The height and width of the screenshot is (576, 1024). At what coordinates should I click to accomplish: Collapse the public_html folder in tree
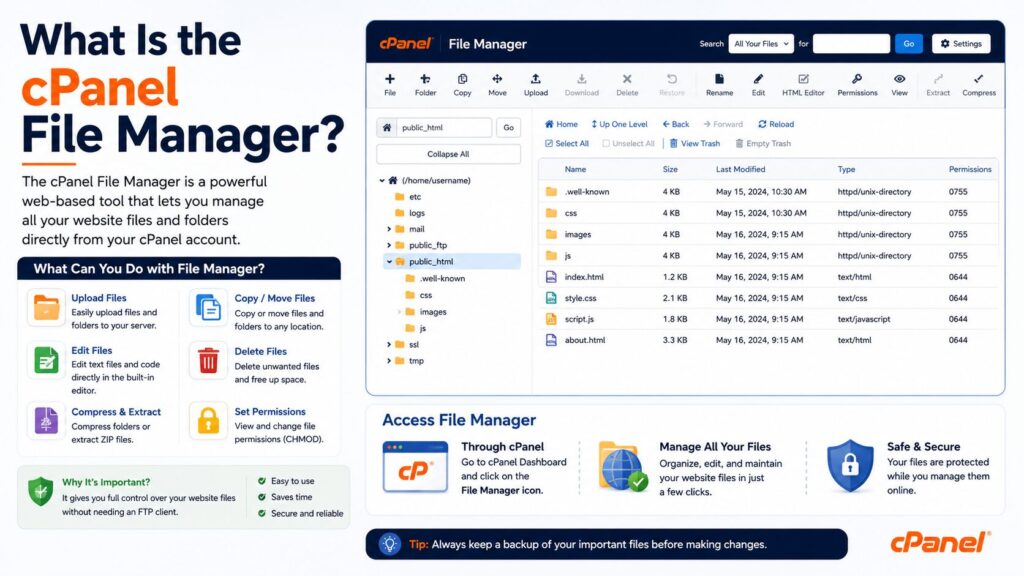[389, 261]
